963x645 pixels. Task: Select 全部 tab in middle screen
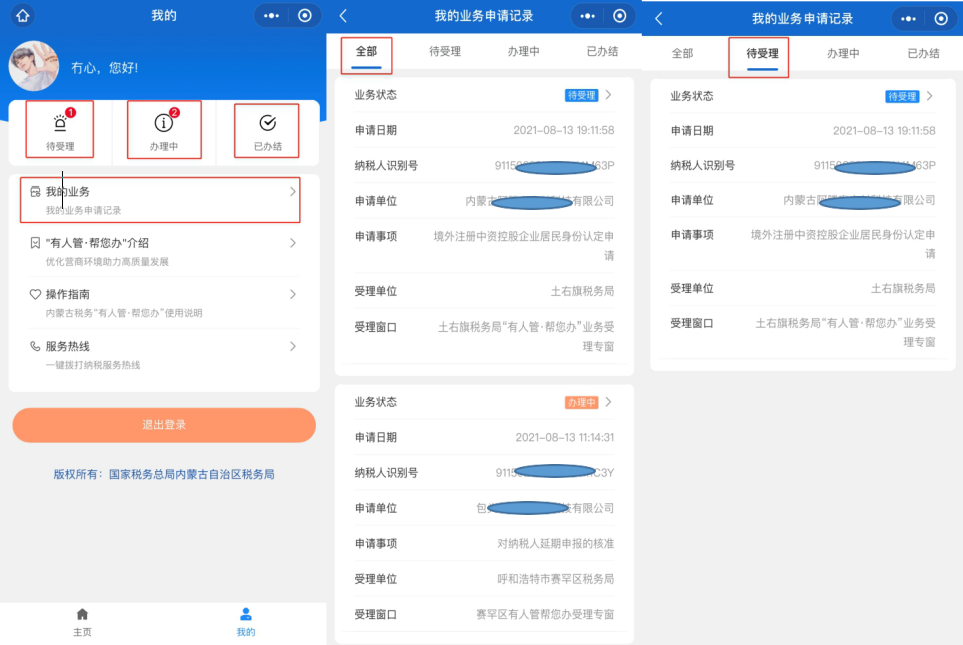[366, 52]
